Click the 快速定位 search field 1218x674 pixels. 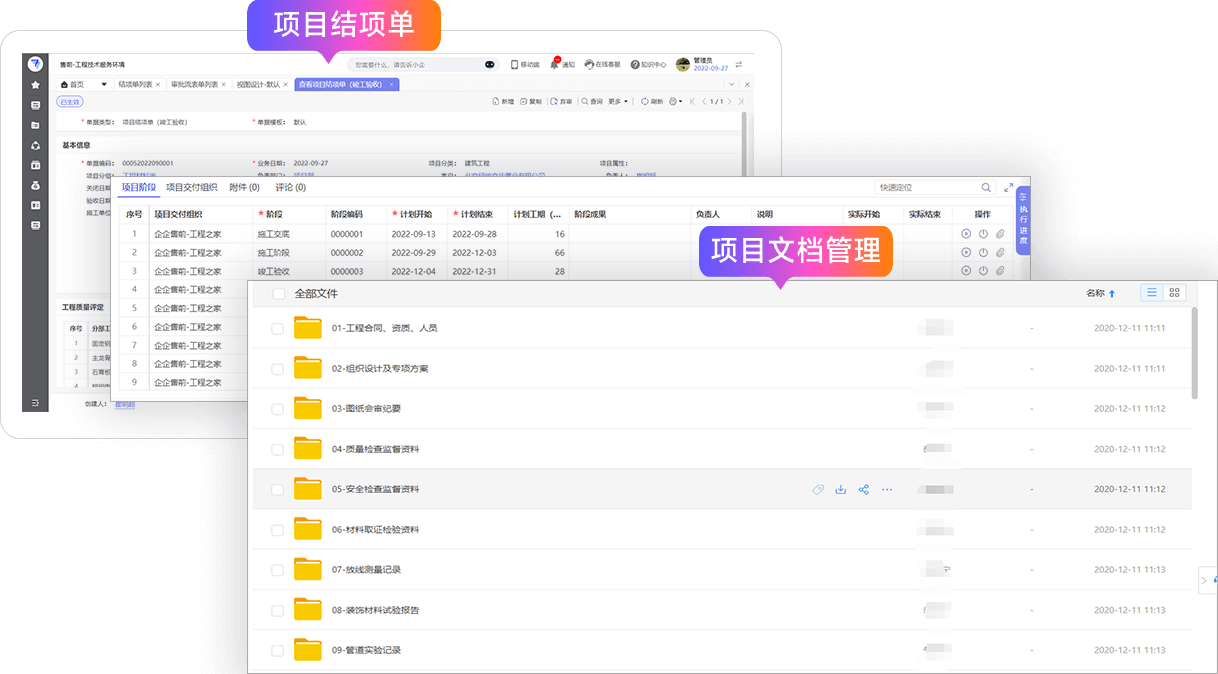(925, 187)
